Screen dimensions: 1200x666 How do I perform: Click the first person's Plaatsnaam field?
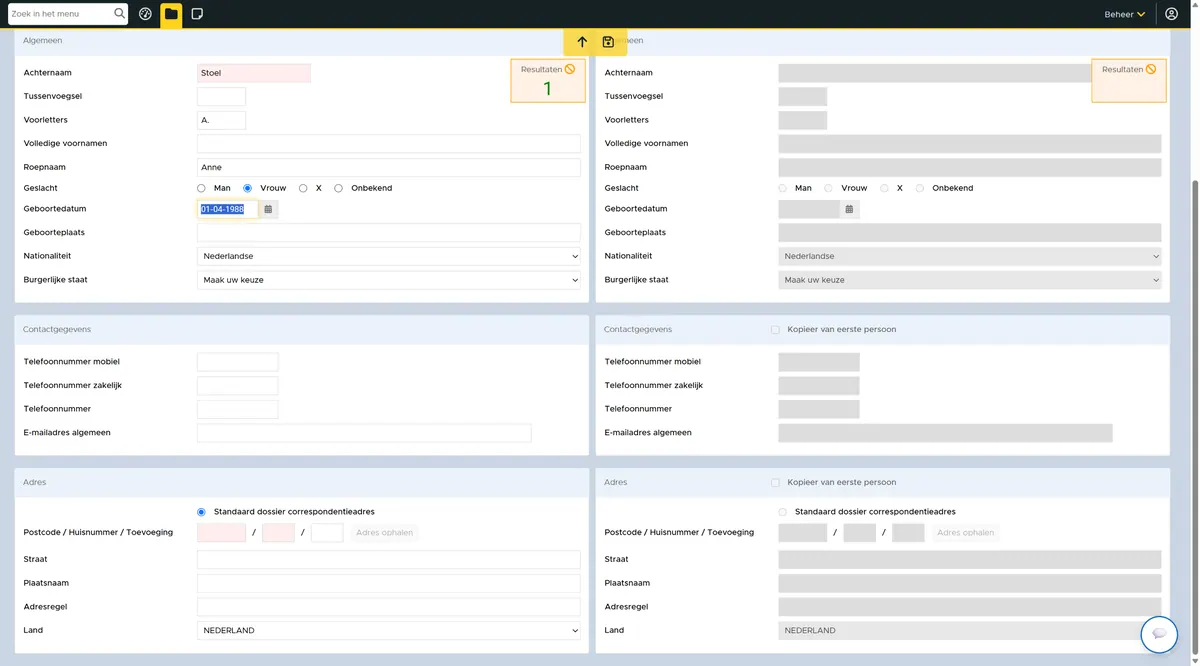[x=389, y=583]
